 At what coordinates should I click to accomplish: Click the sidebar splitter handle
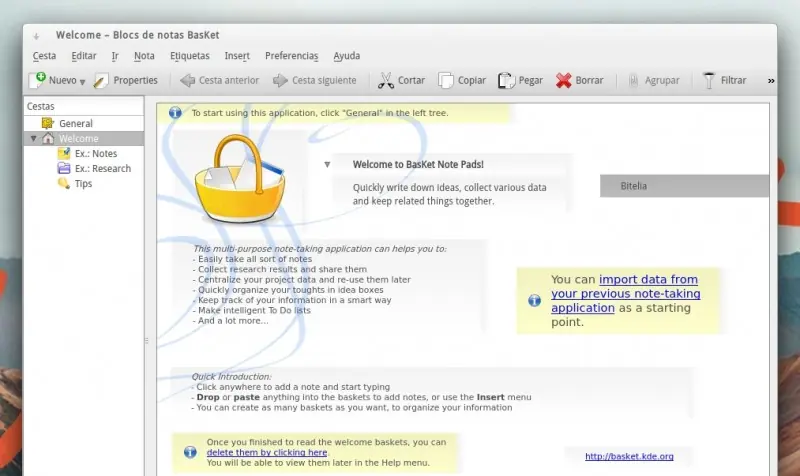tap(146, 340)
